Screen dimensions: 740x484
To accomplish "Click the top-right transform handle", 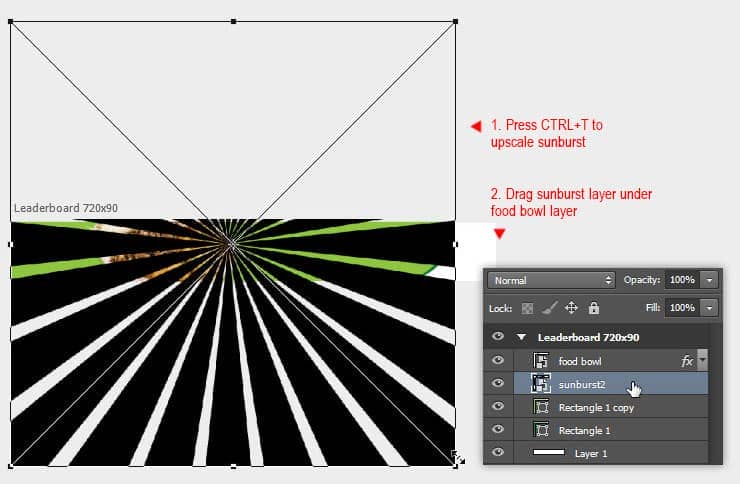I will 455,21.
